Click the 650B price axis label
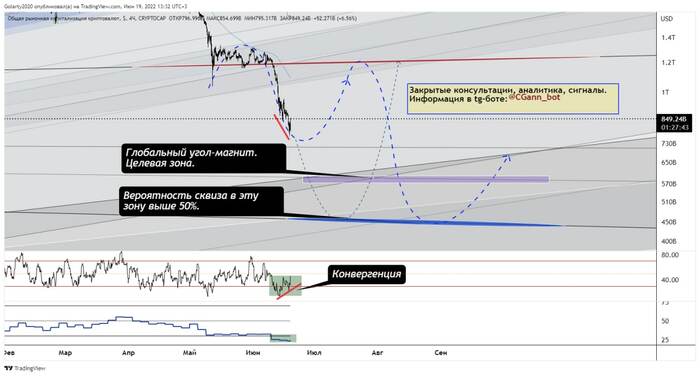Image resolution: width=700 pixels, height=376 pixels. click(x=669, y=163)
